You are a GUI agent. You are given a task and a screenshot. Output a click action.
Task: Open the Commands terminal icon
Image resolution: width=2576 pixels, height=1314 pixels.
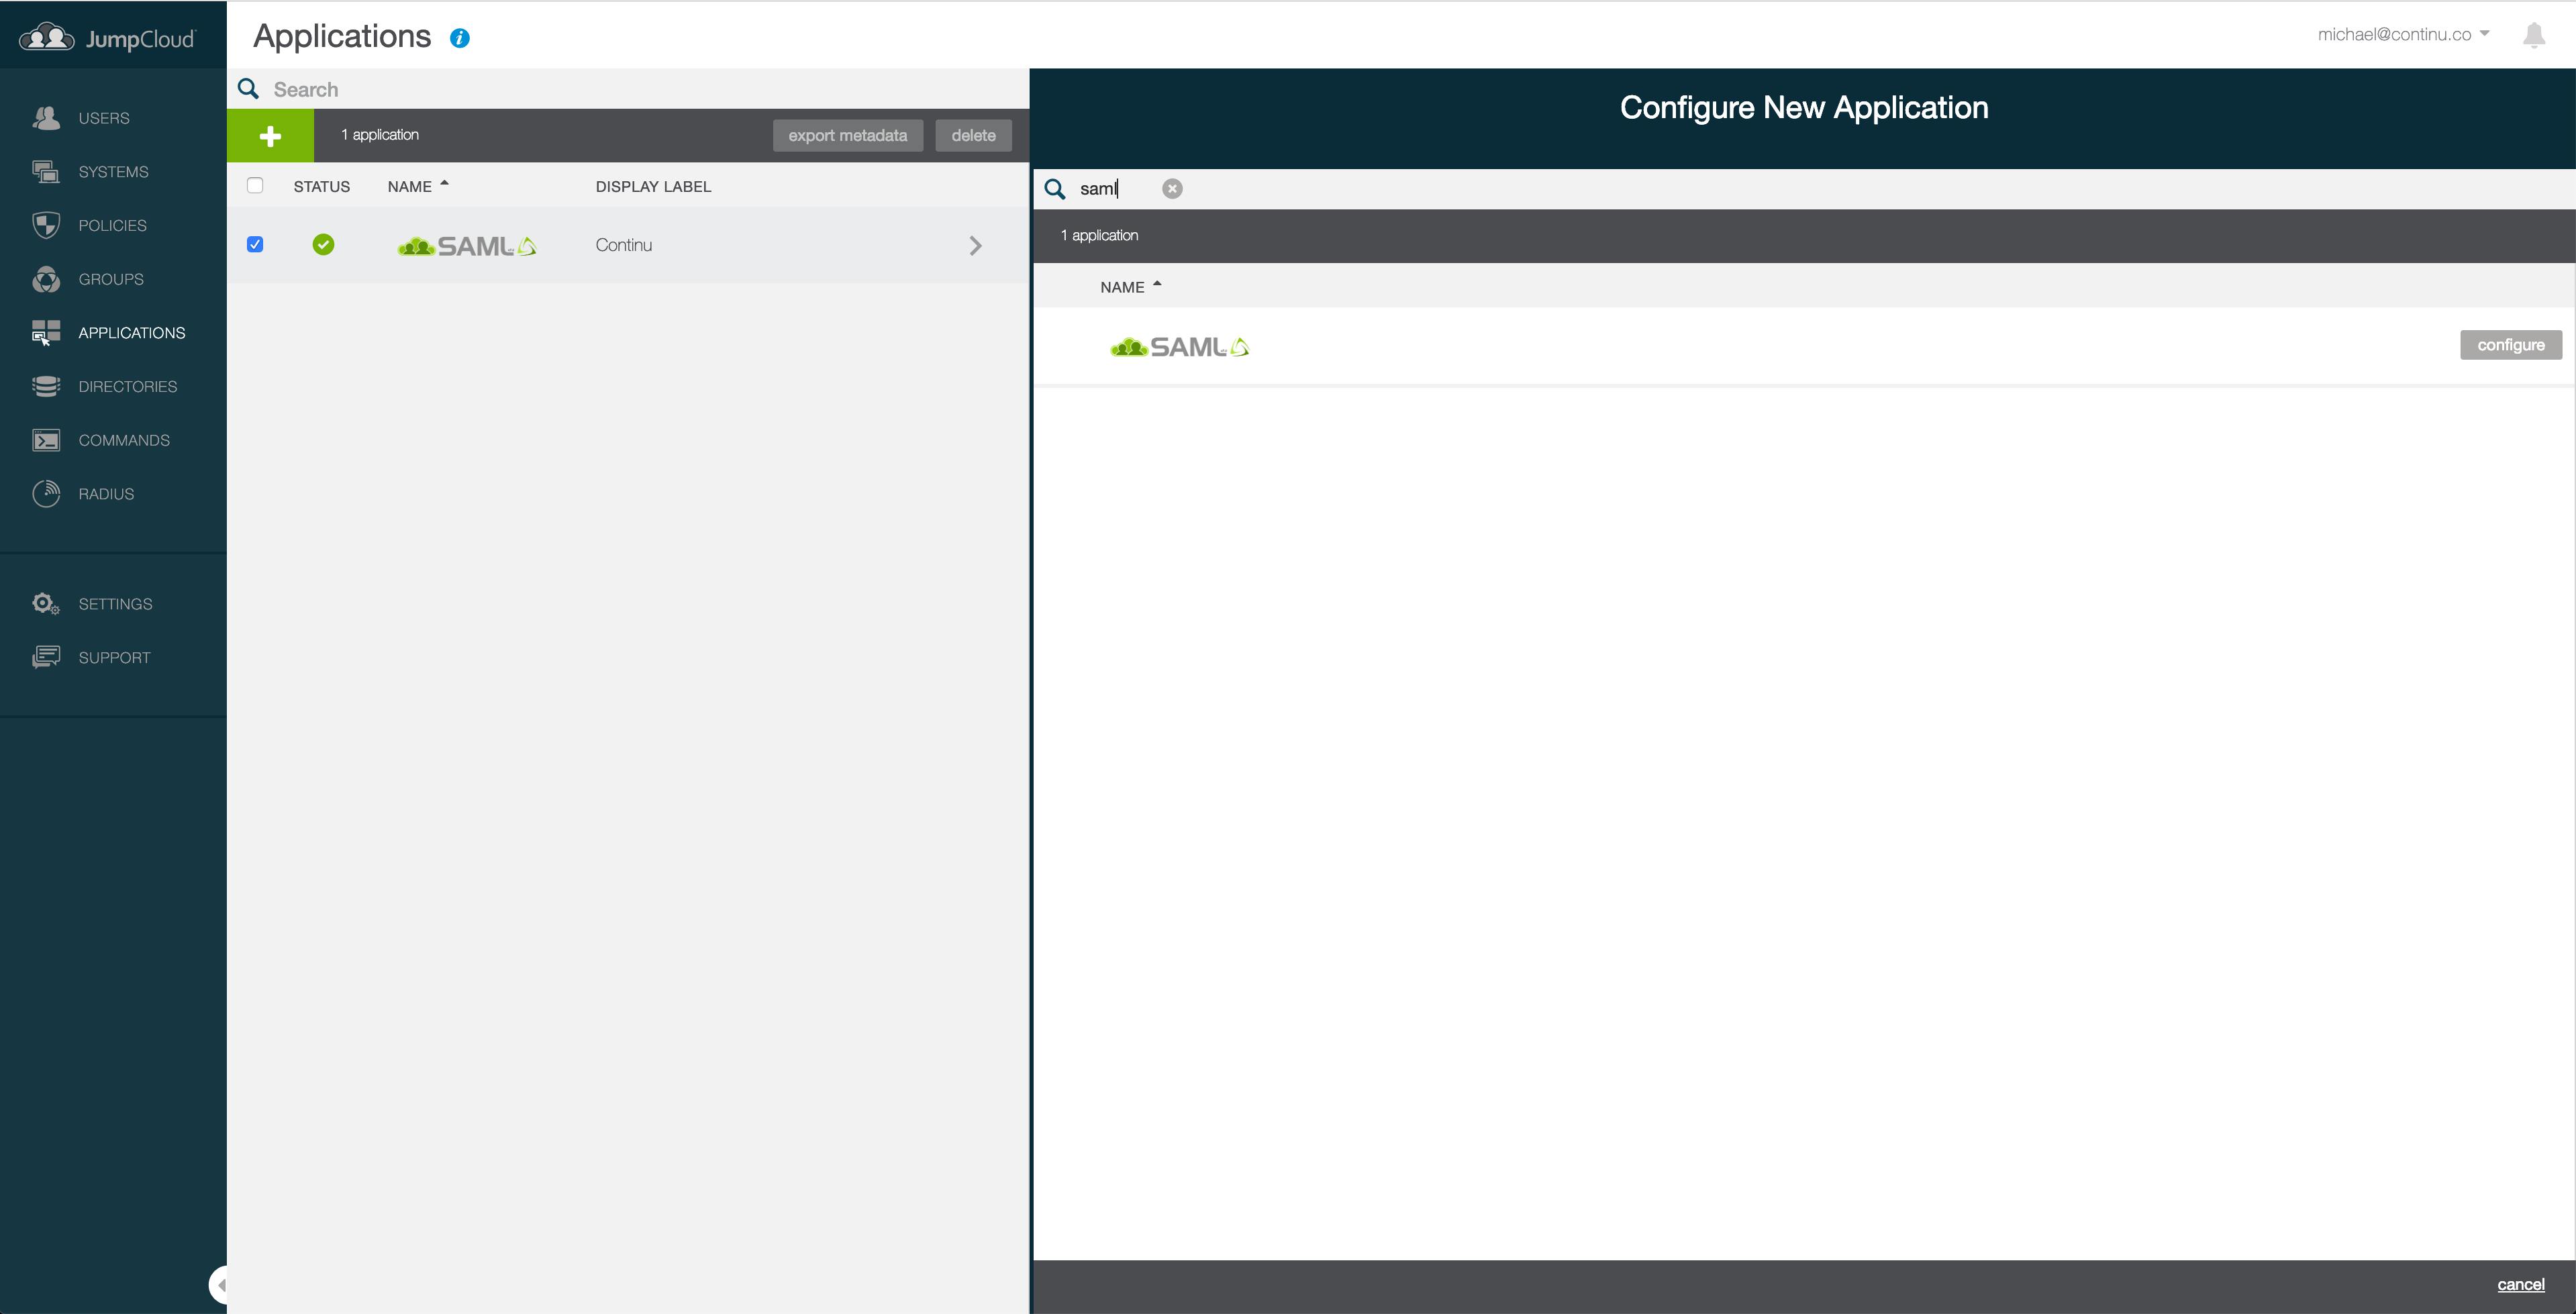(x=46, y=440)
